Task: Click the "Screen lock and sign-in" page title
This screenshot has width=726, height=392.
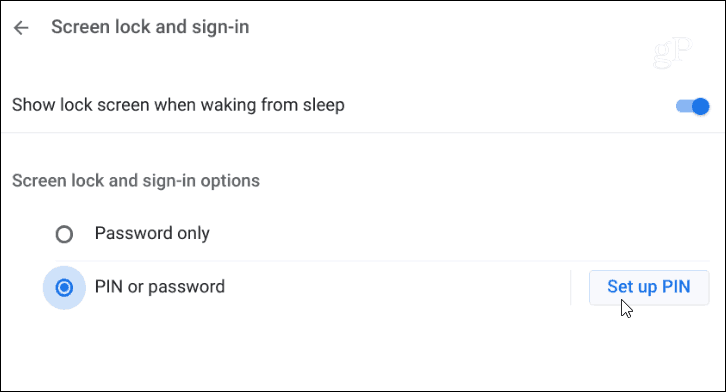Action: 150,27
